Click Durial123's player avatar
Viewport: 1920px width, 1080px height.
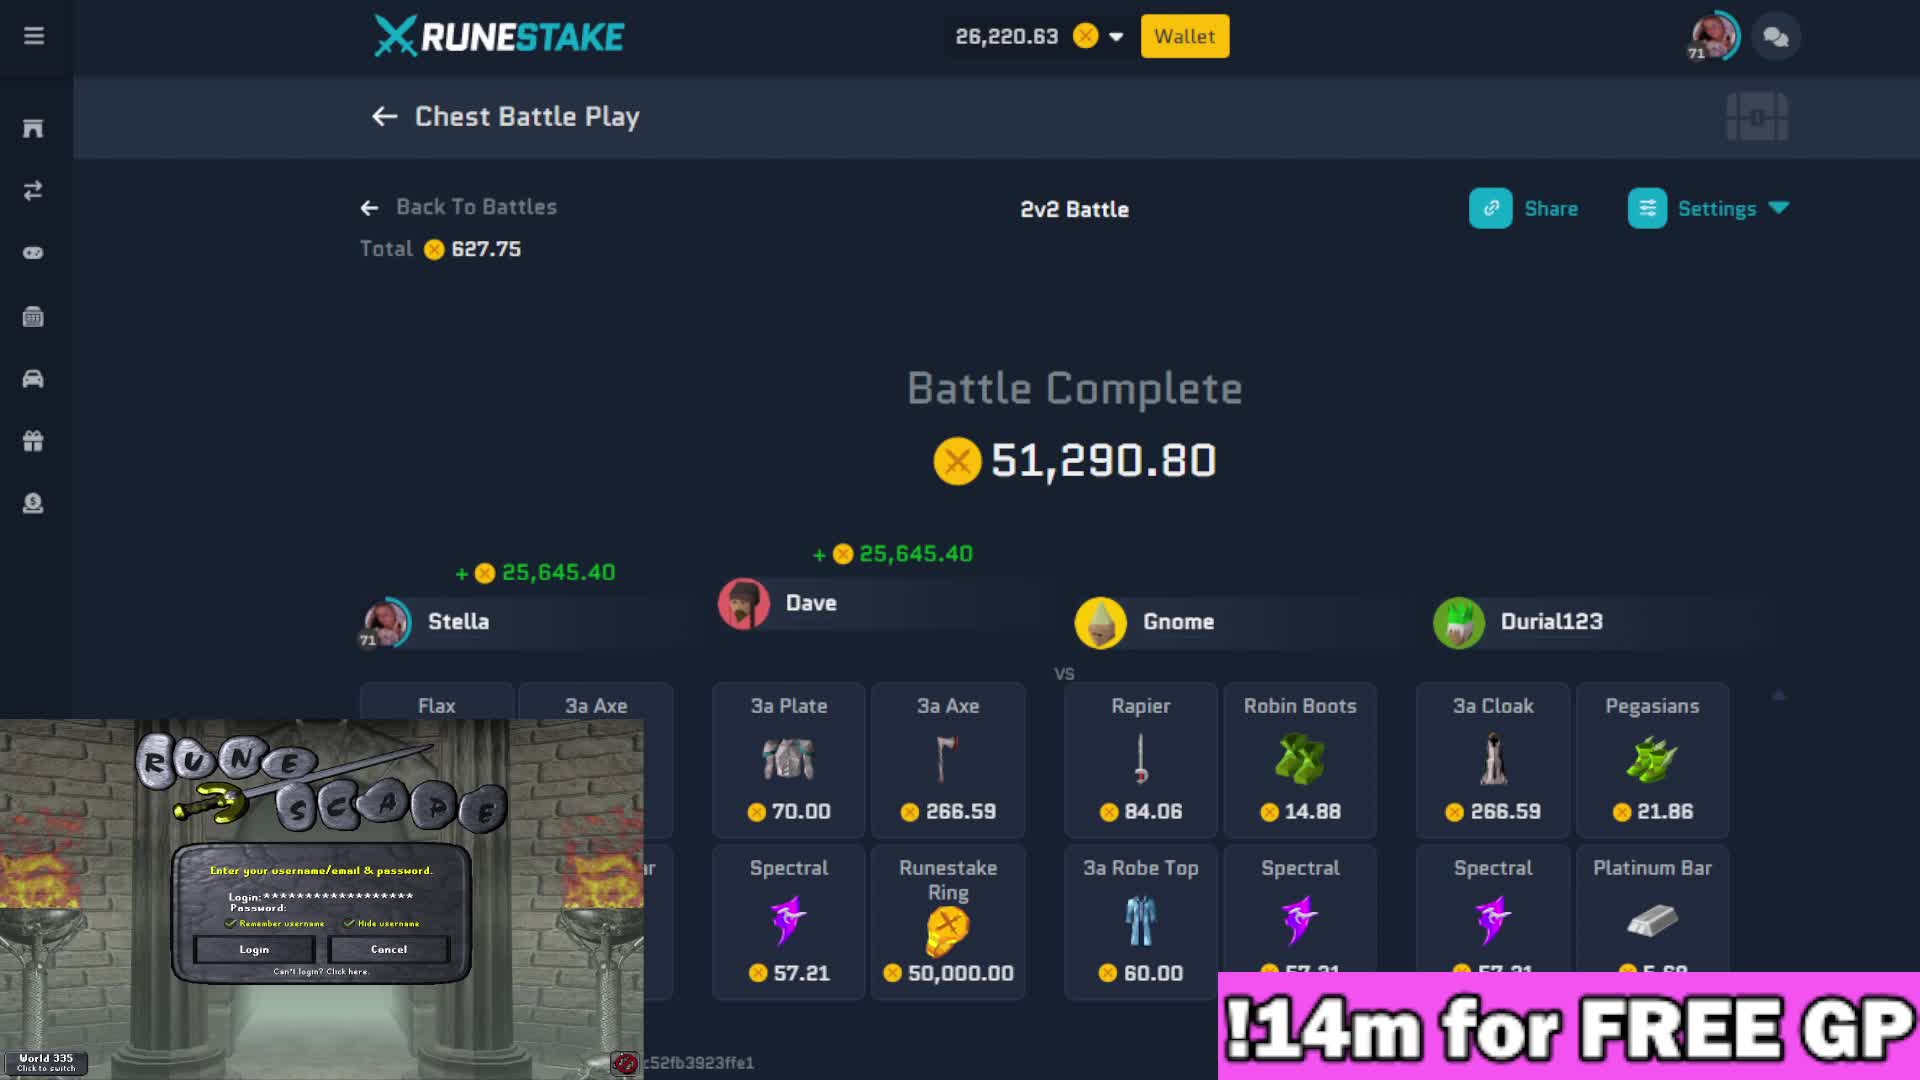coord(1459,622)
